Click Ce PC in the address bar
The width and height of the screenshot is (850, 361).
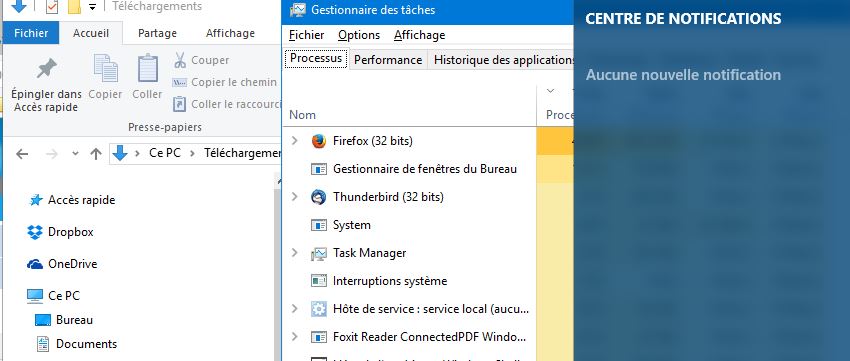(x=165, y=153)
